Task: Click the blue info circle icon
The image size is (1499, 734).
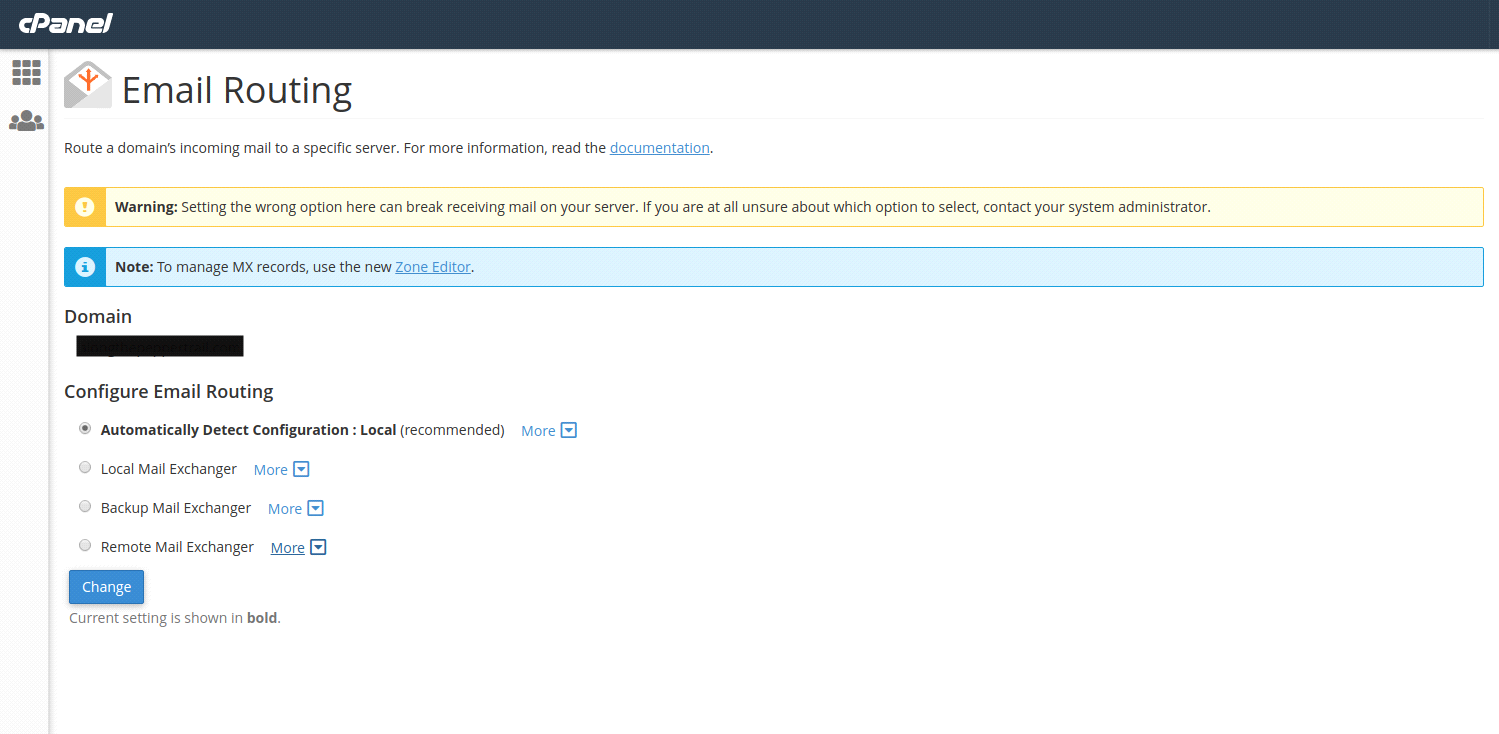Action: pos(84,266)
